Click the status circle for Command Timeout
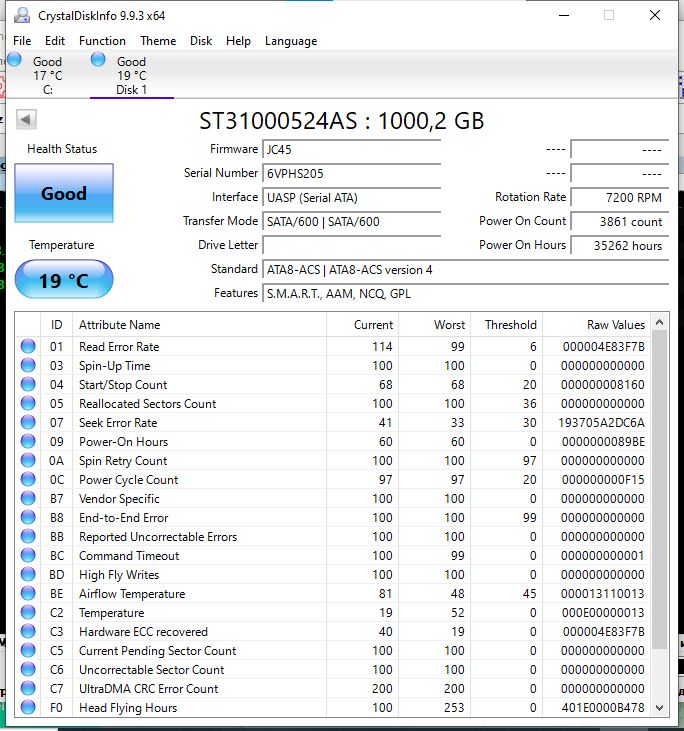 pos(28,555)
